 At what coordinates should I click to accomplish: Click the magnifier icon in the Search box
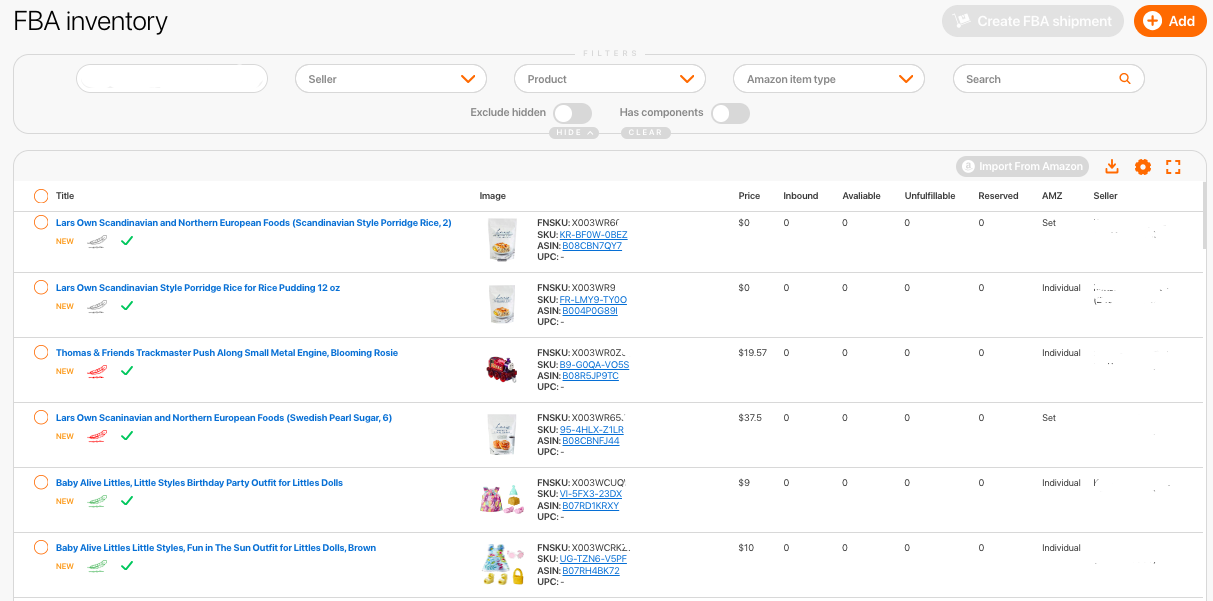tap(1125, 79)
